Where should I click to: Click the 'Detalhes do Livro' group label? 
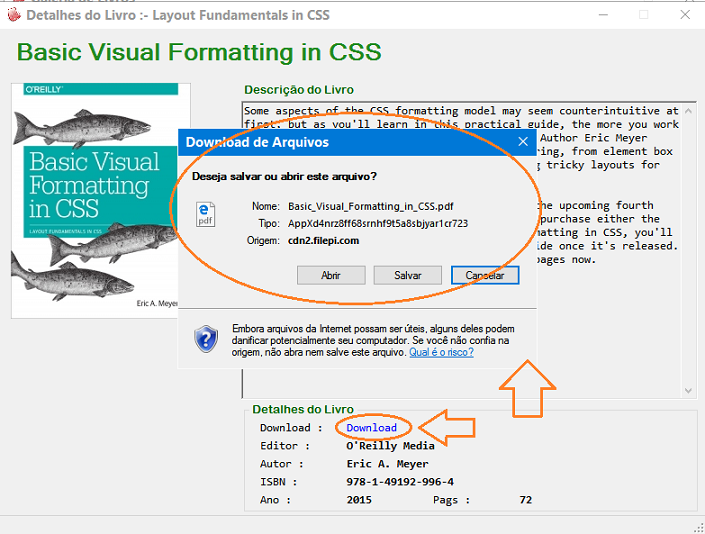(x=303, y=409)
